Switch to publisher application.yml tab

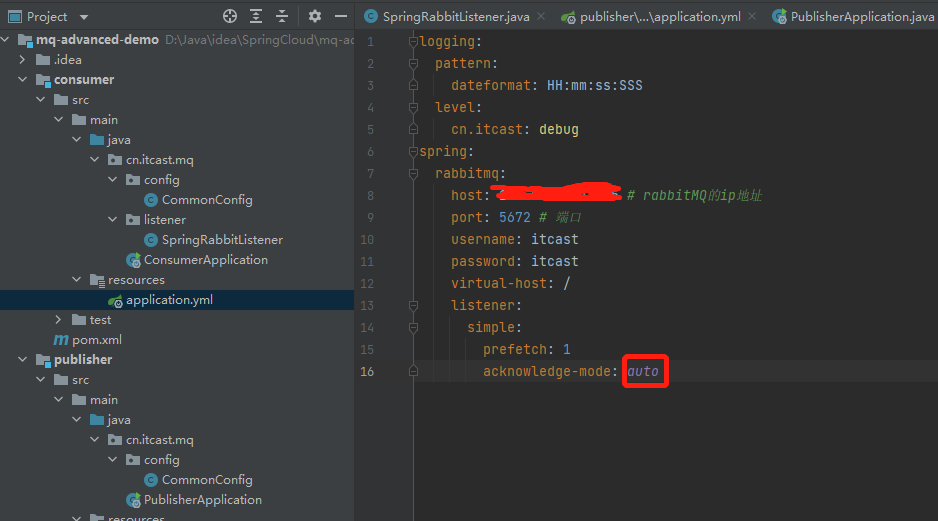point(660,17)
